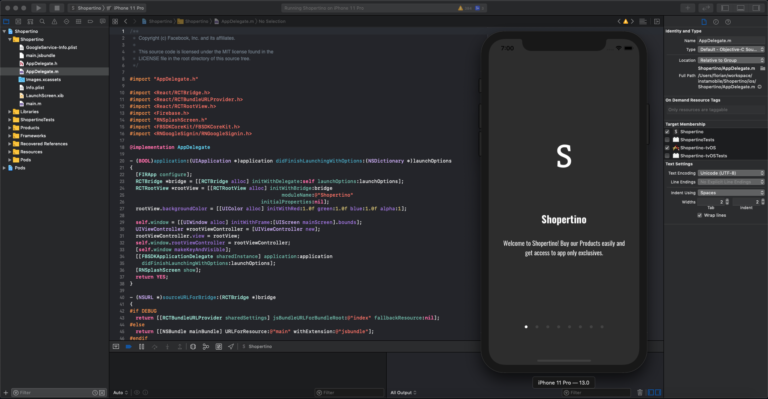Open Location dropdown Relative to Group

pyautogui.click(x=731, y=60)
